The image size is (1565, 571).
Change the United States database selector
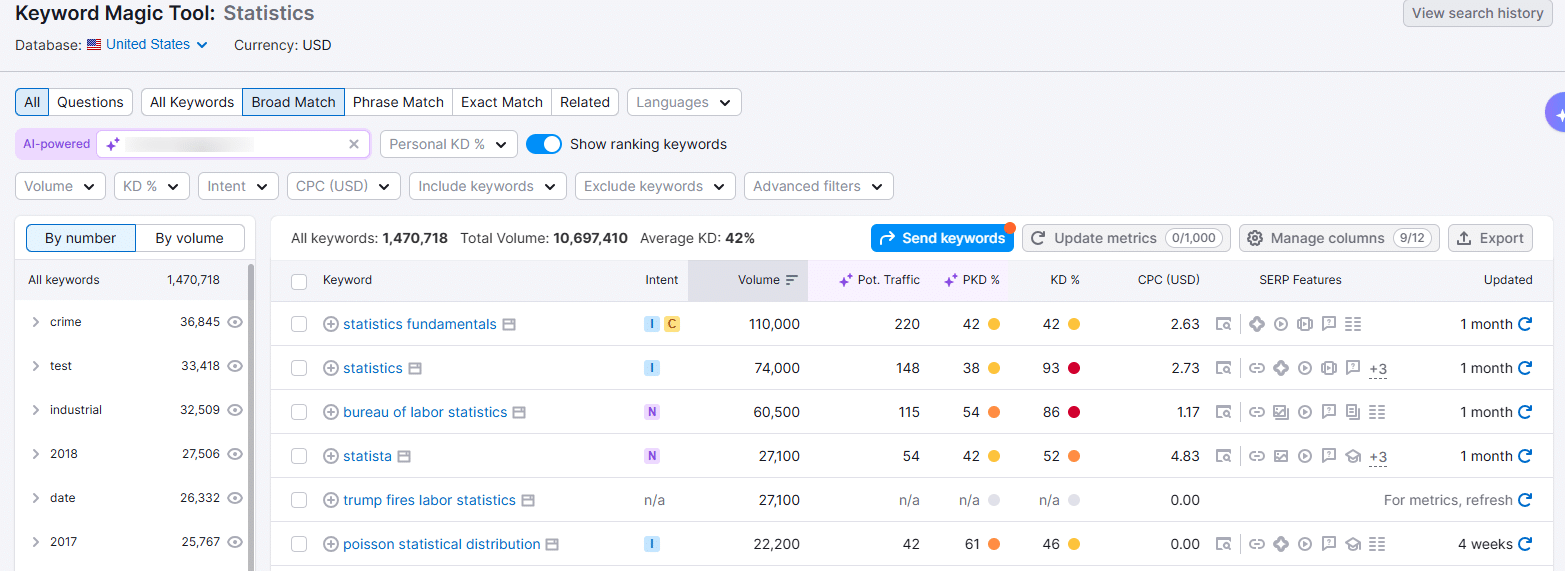pos(147,44)
